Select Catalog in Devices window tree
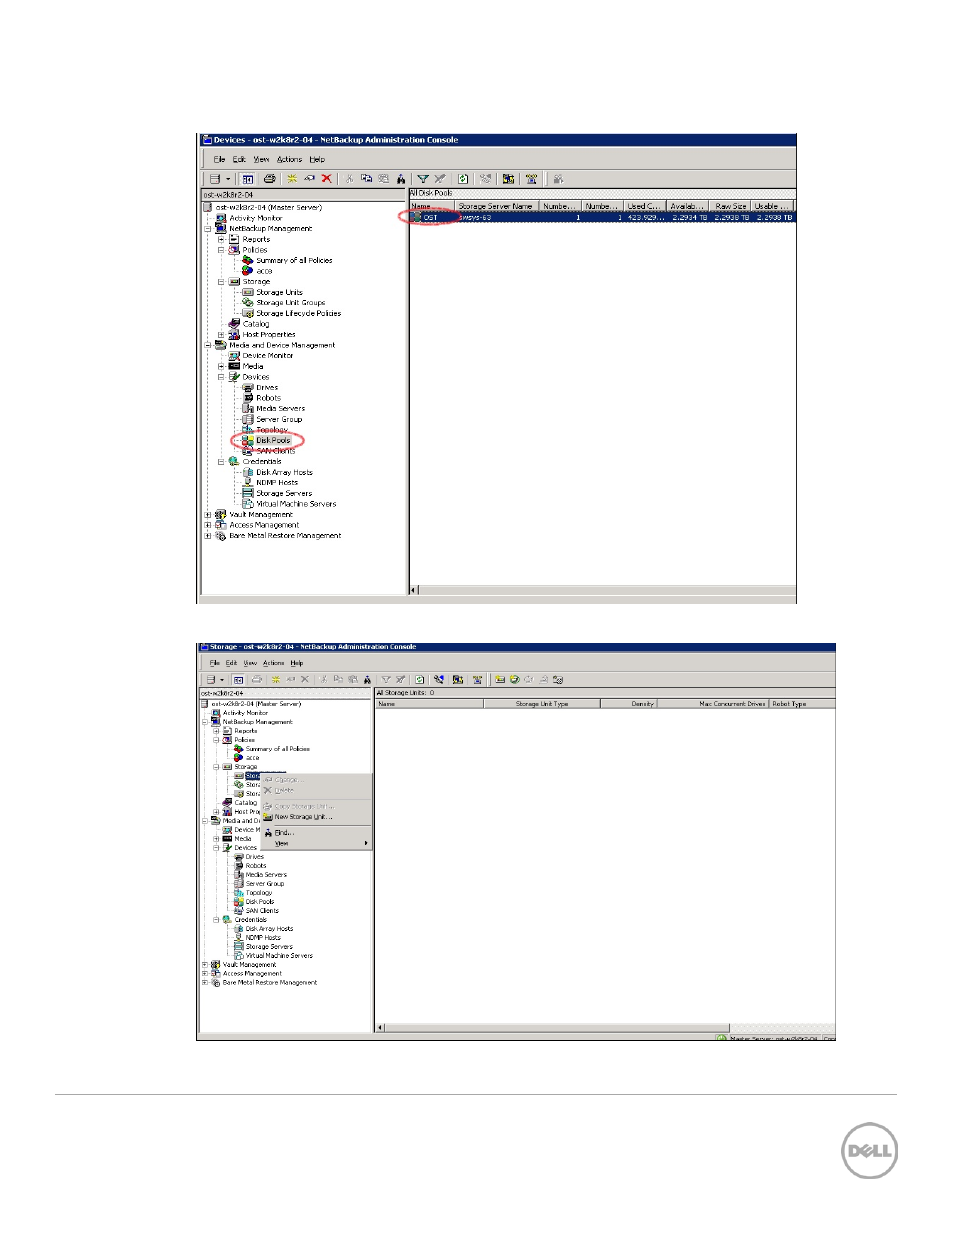This screenshot has height=1235, width=954. pos(256,324)
